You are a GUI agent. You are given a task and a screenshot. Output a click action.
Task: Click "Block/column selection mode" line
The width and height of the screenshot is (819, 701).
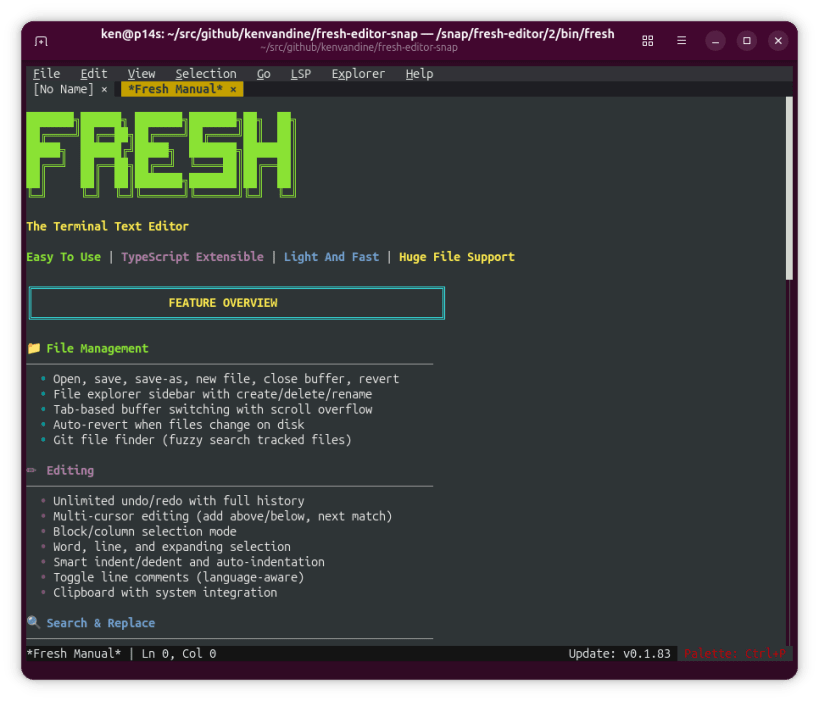pos(145,531)
